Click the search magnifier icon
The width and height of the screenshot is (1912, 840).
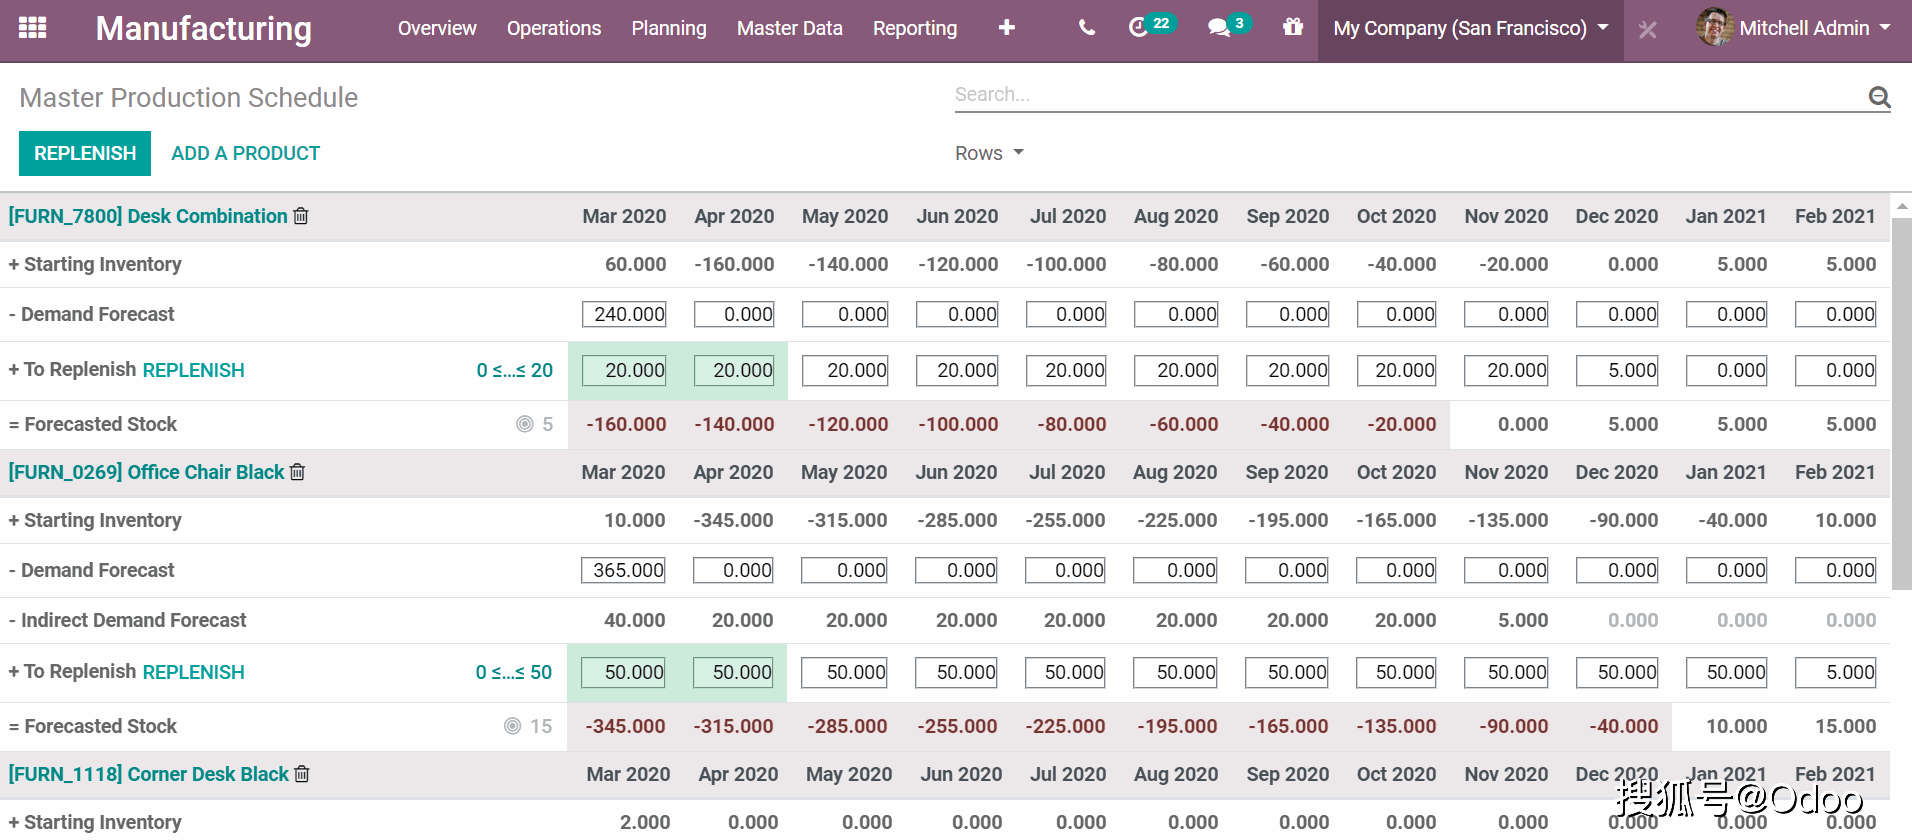coord(1879,97)
